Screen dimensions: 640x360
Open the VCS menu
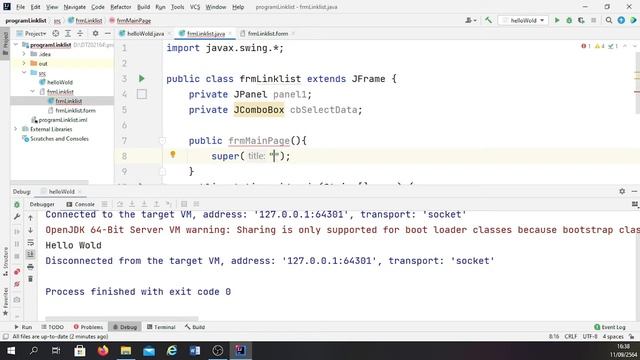tap(195, 7)
